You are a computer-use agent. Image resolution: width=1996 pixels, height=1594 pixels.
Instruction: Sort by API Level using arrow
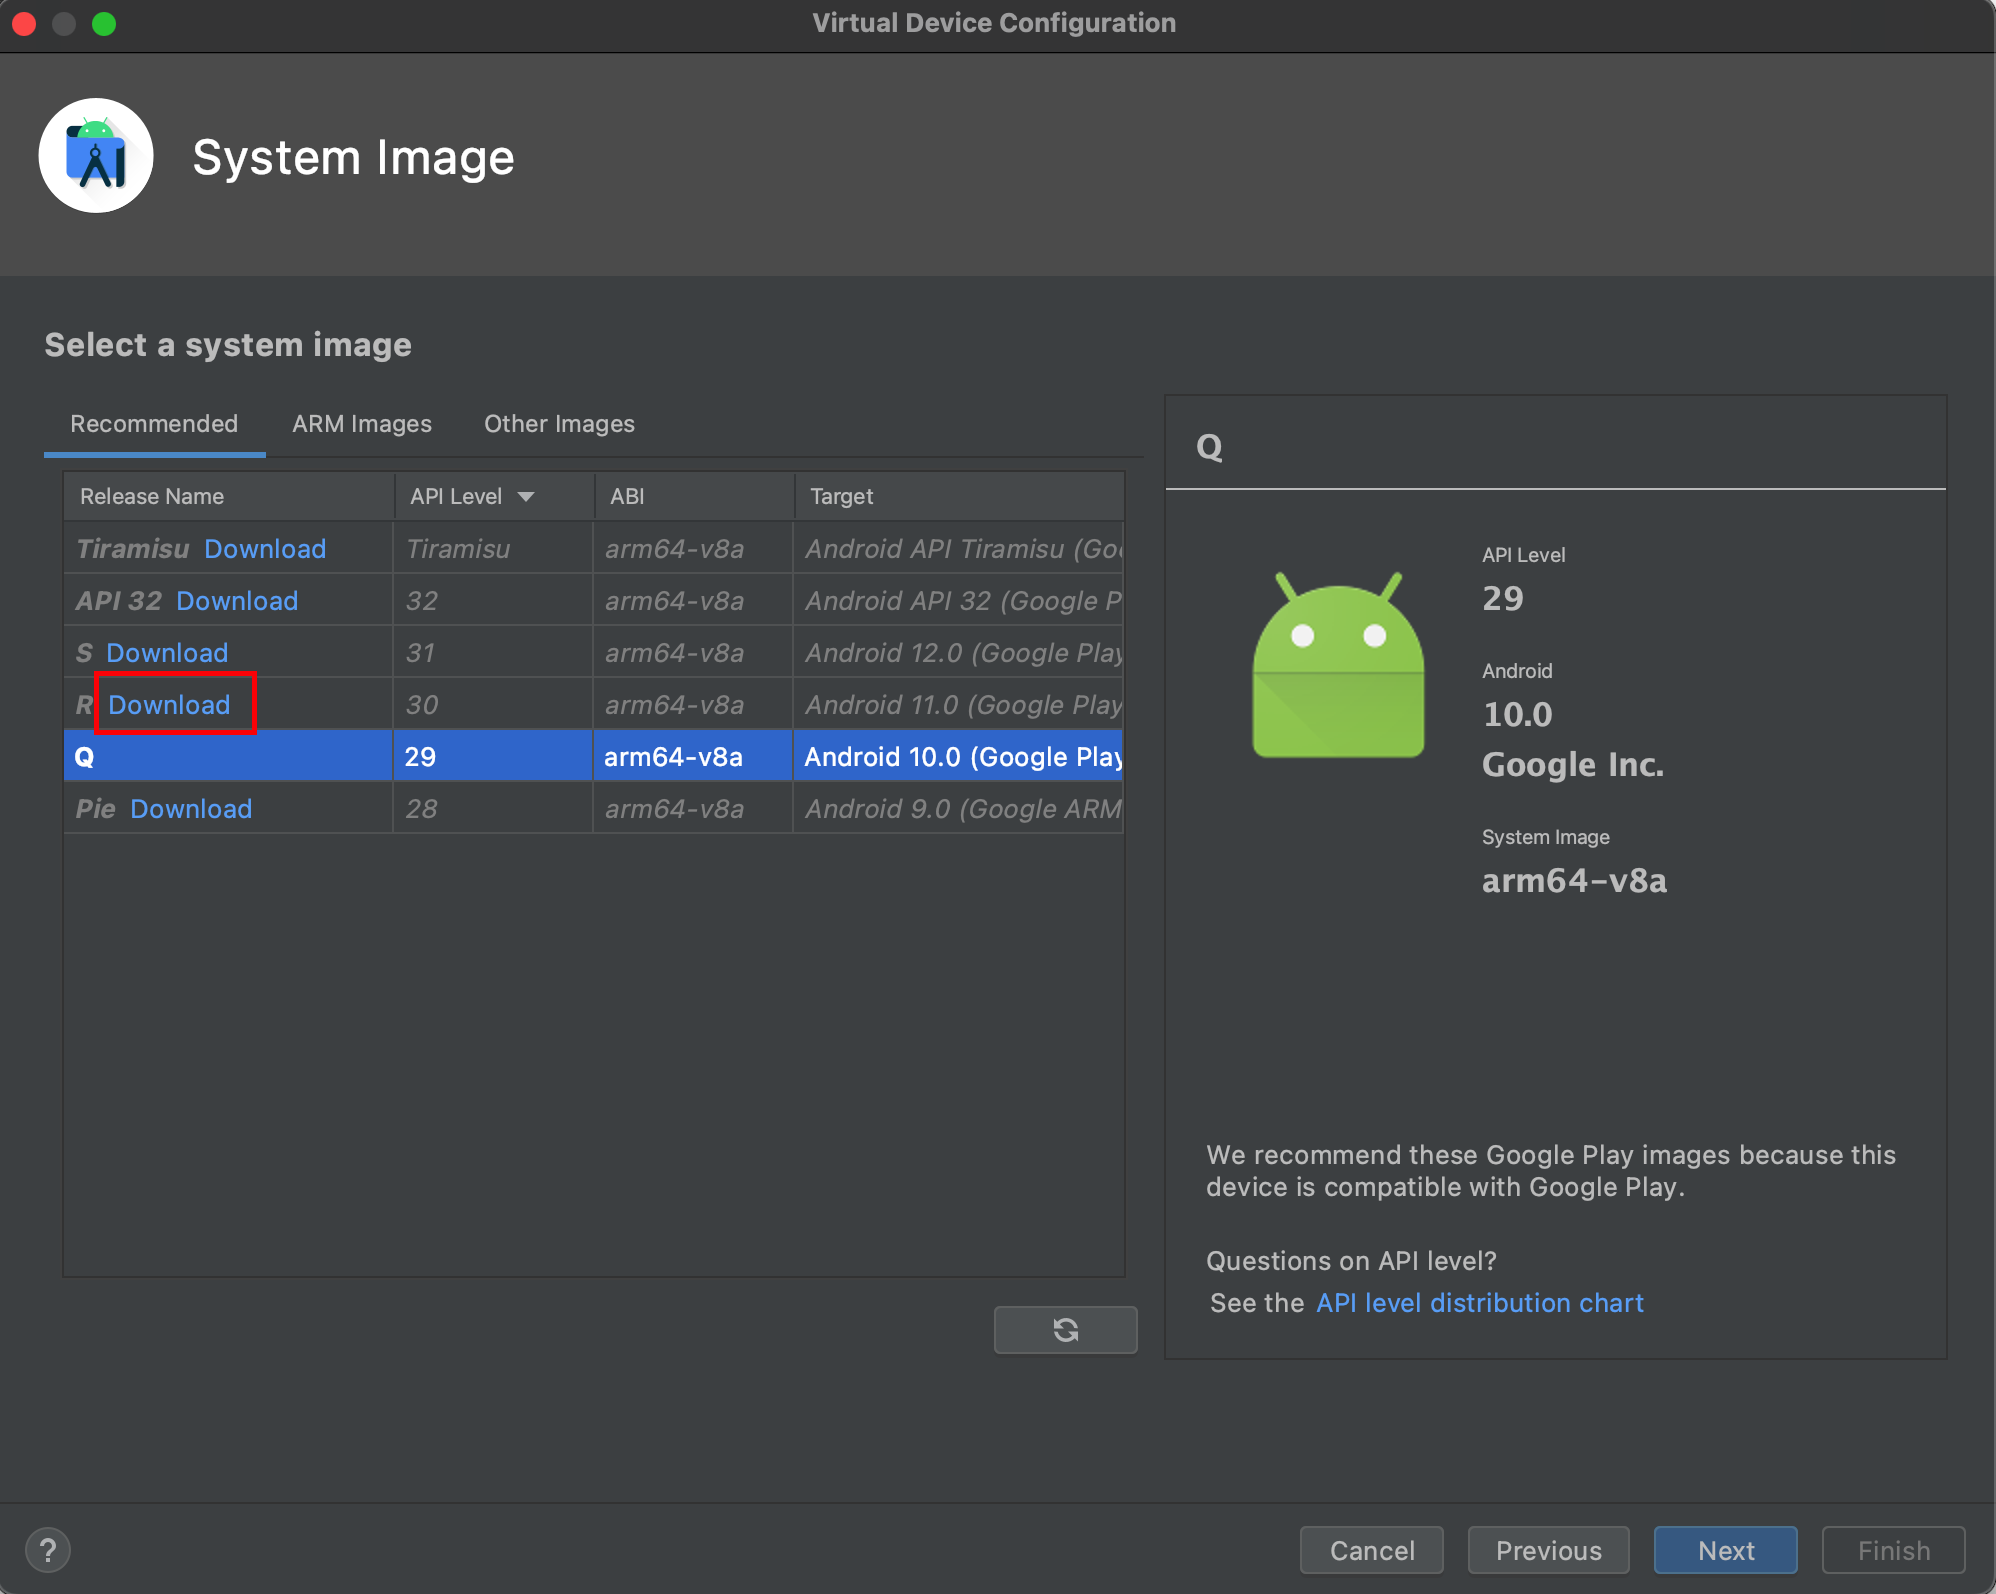click(526, 497)
